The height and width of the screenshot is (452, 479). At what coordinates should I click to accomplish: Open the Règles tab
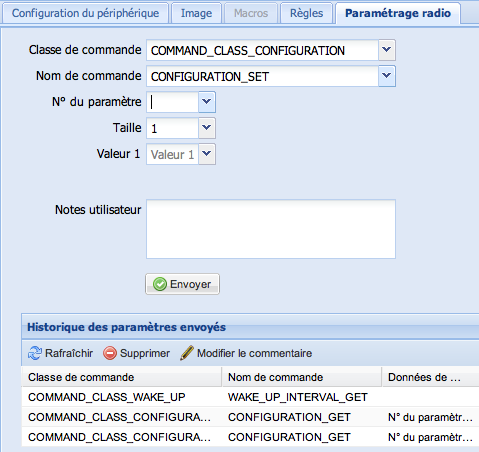(x=306, y=13)
